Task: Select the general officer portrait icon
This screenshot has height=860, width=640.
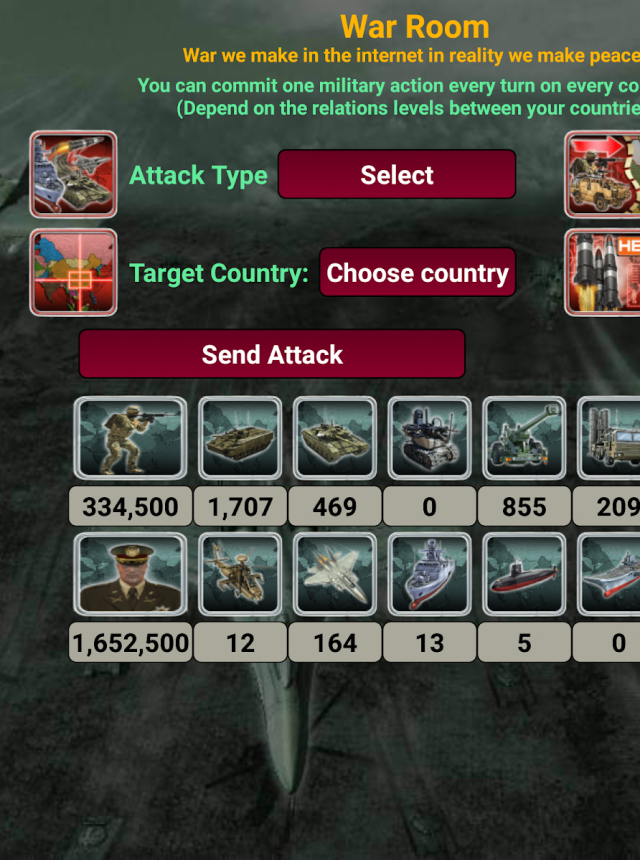Action: coord(131,574)
